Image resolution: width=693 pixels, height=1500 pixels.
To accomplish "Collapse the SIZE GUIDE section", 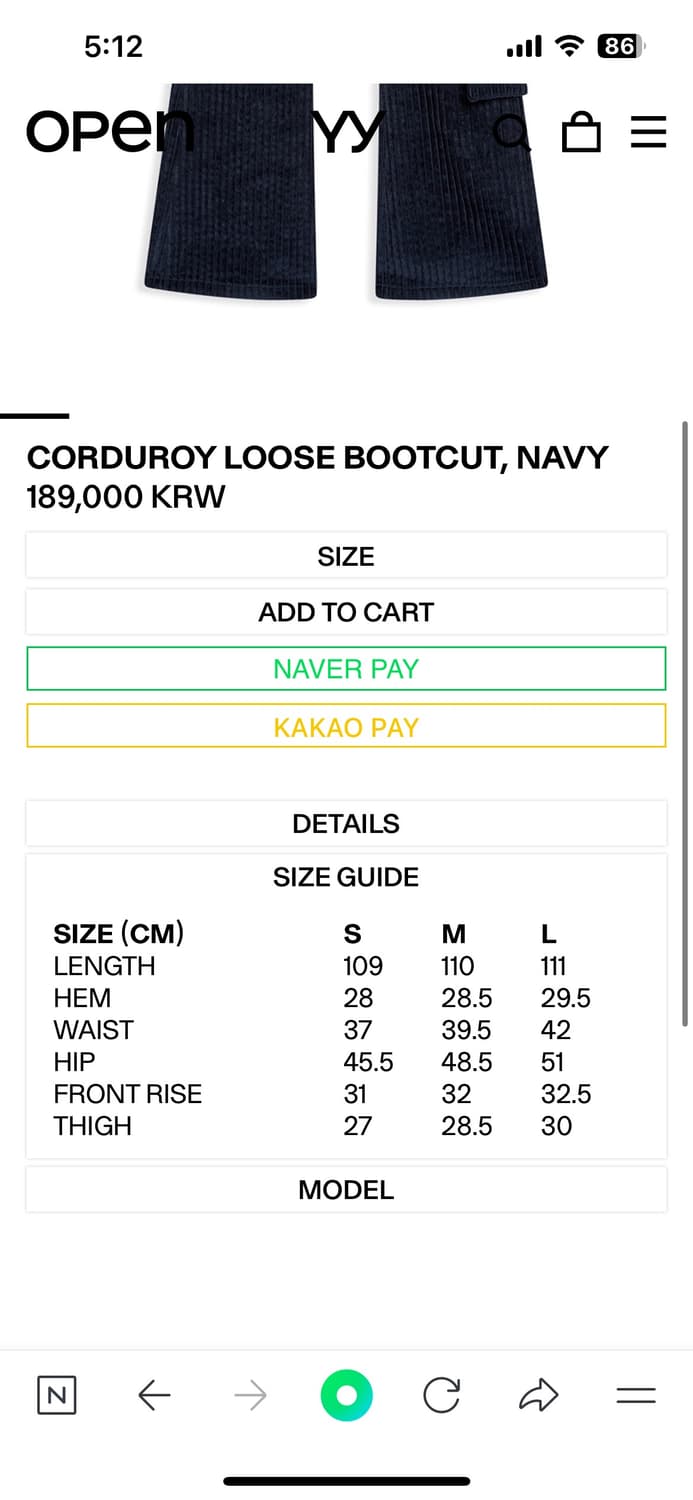I will [346, 877].
